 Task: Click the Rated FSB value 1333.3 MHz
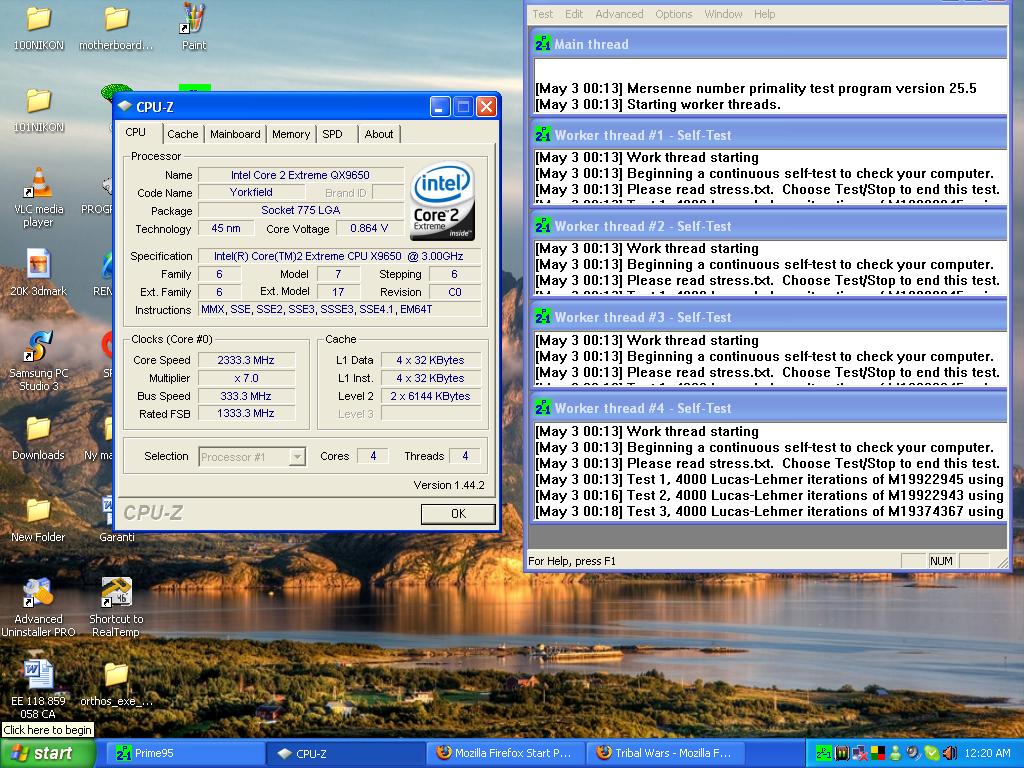click(x=246, y=413)
